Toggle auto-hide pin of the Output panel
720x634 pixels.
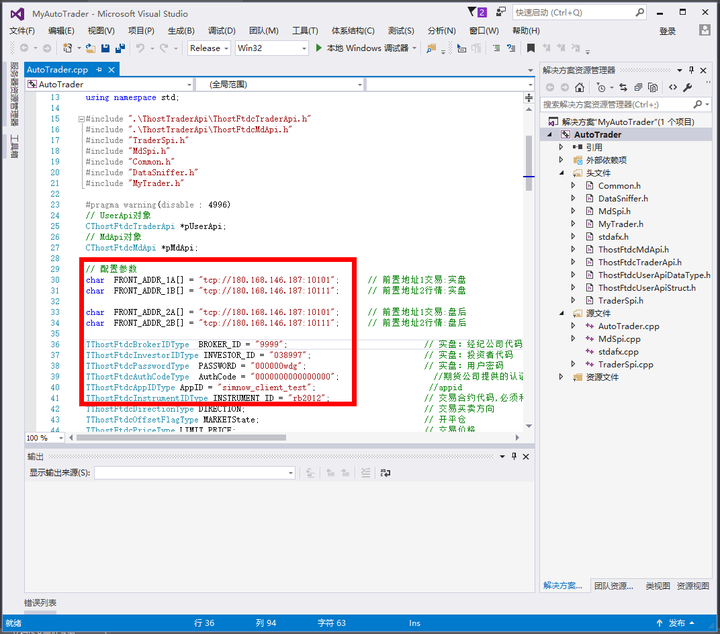tap(514, 456)
